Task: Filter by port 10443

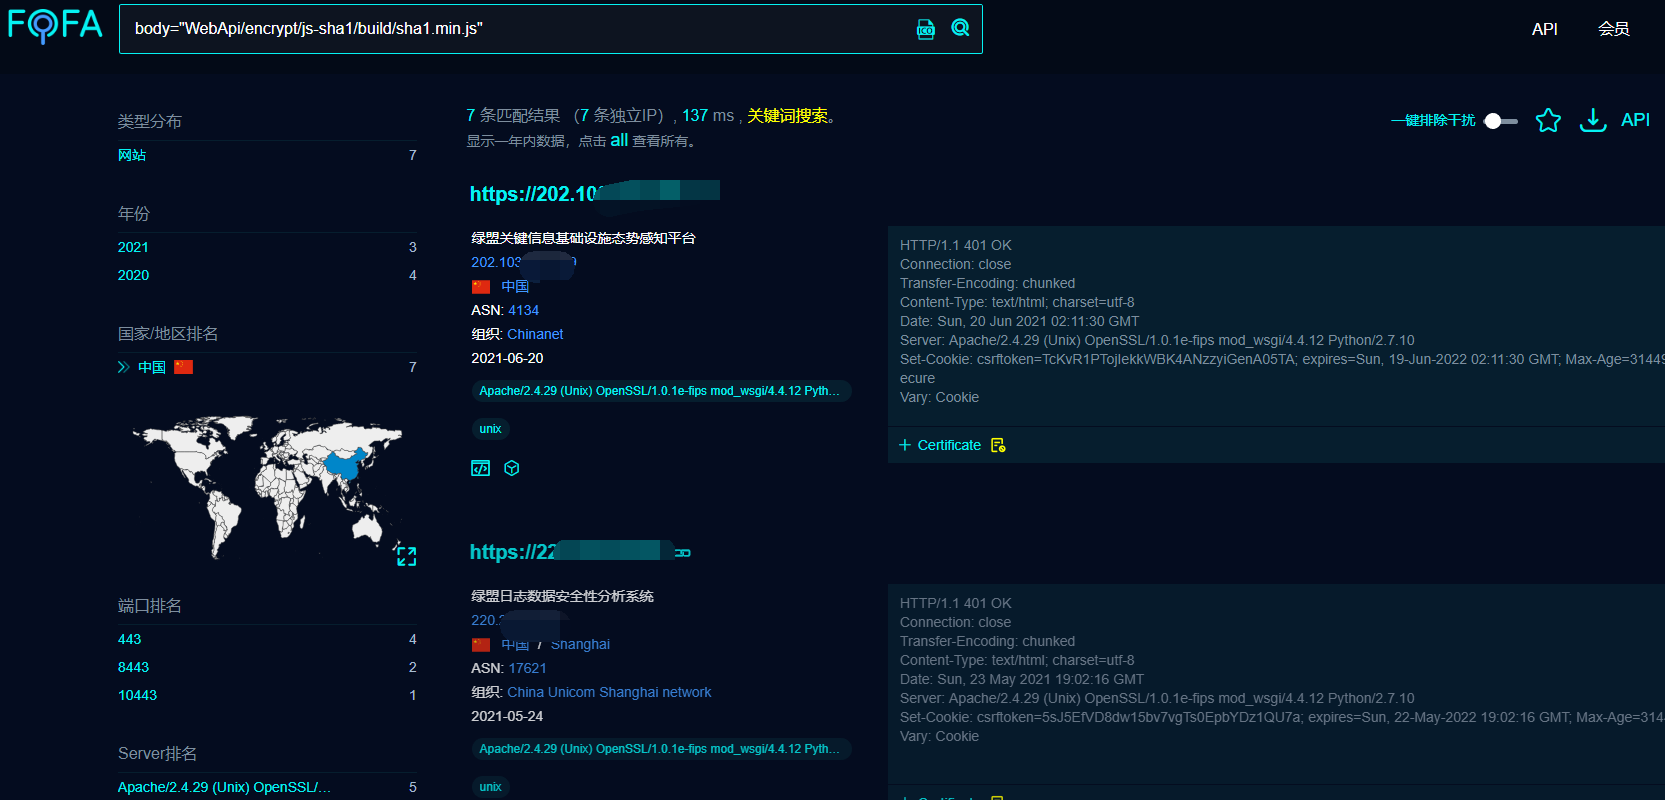Action: 137,695
